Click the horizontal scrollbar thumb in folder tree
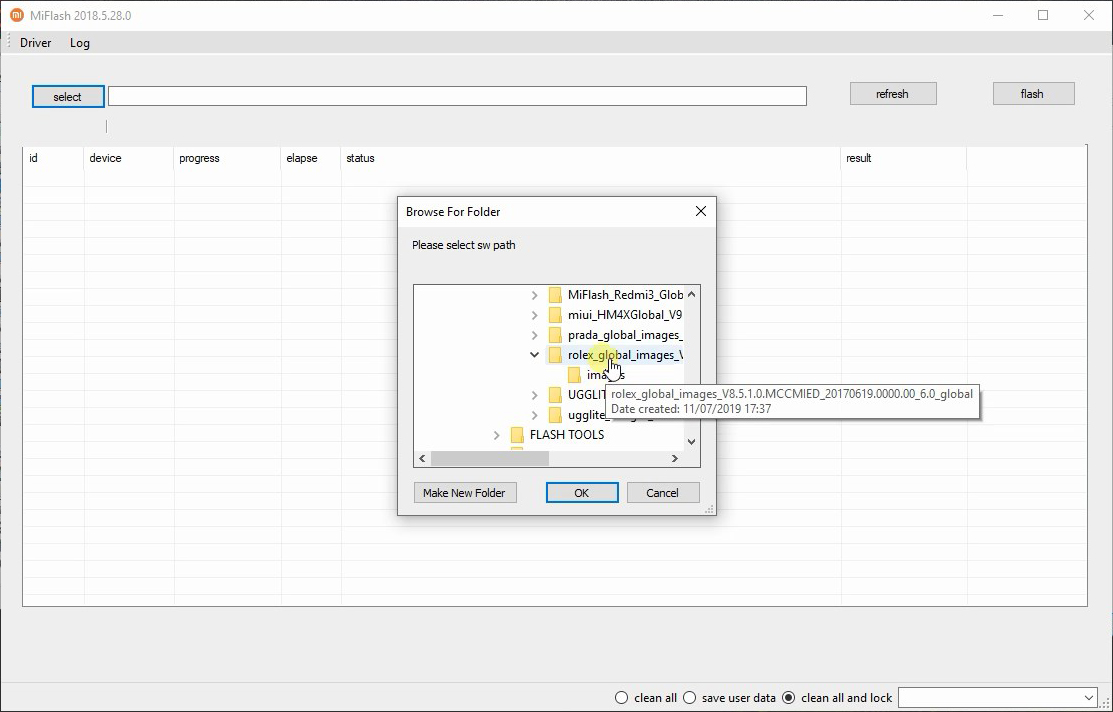 click(x=490, y=459)
